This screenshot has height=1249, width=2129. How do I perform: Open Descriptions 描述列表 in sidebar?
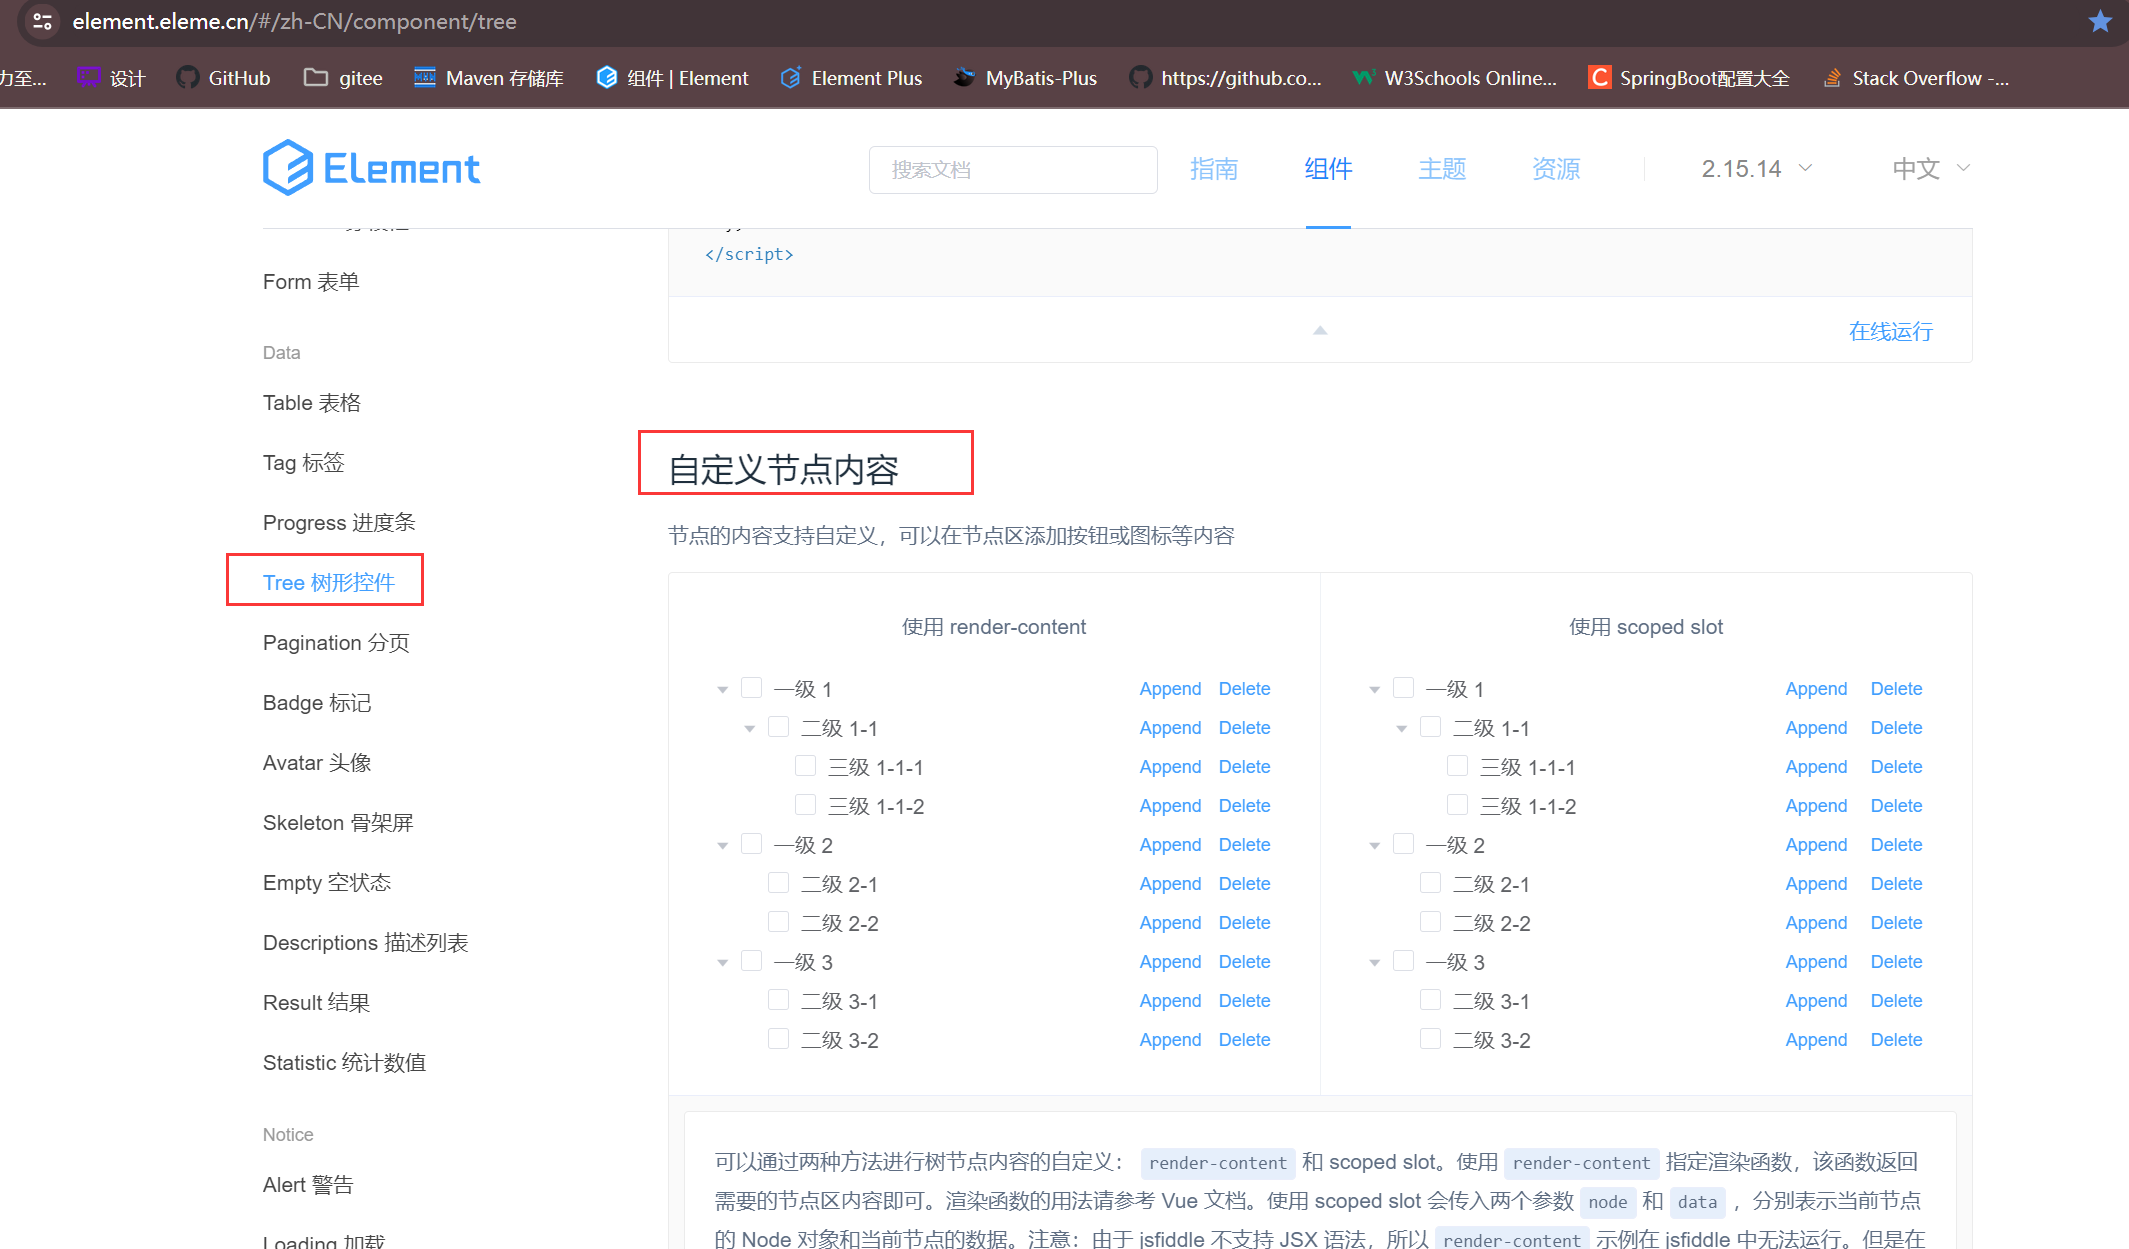(x=366, y=942)
